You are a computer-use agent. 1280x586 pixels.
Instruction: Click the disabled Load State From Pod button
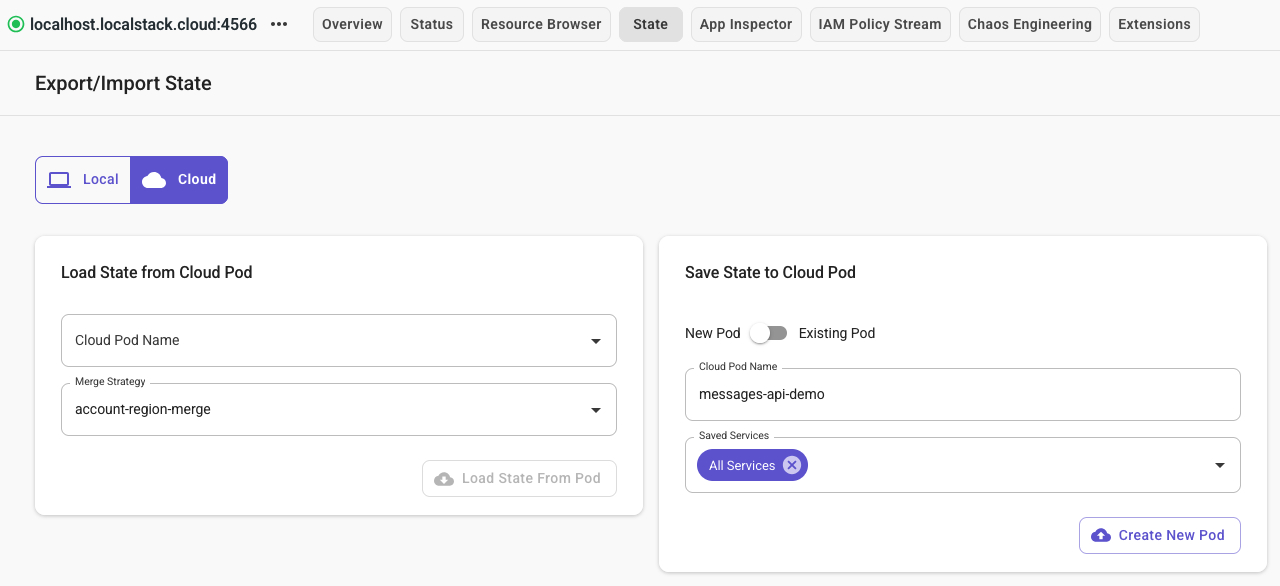[519, 479]
